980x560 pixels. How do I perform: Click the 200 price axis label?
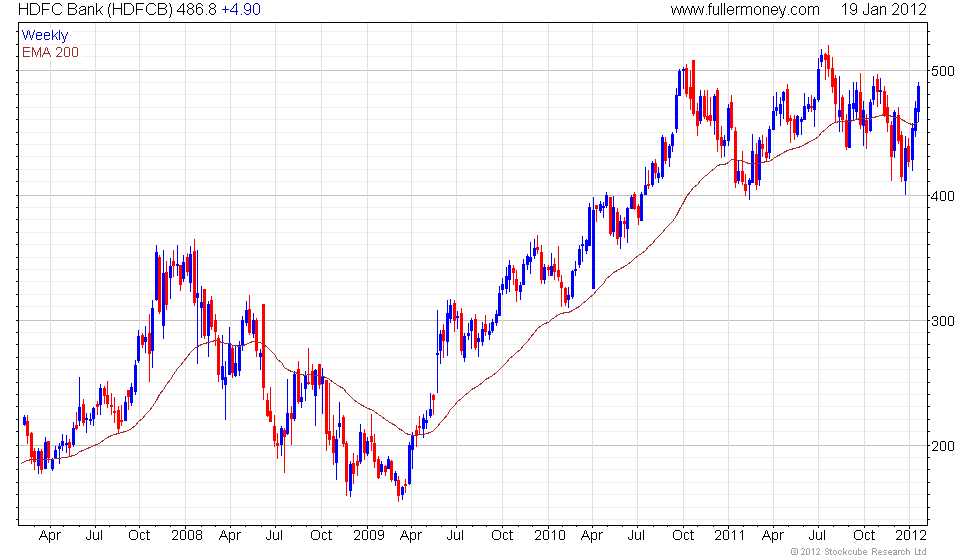click(x=943, y=446)
